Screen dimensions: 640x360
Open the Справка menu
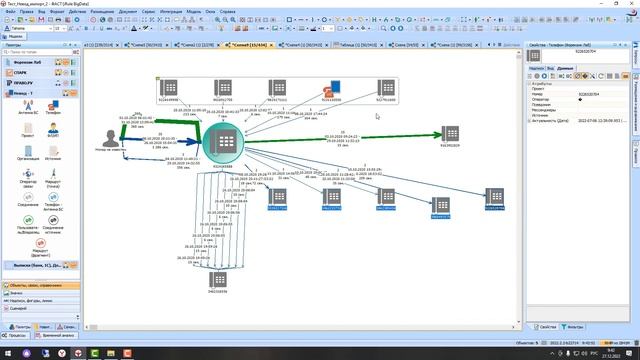point(227,12)
